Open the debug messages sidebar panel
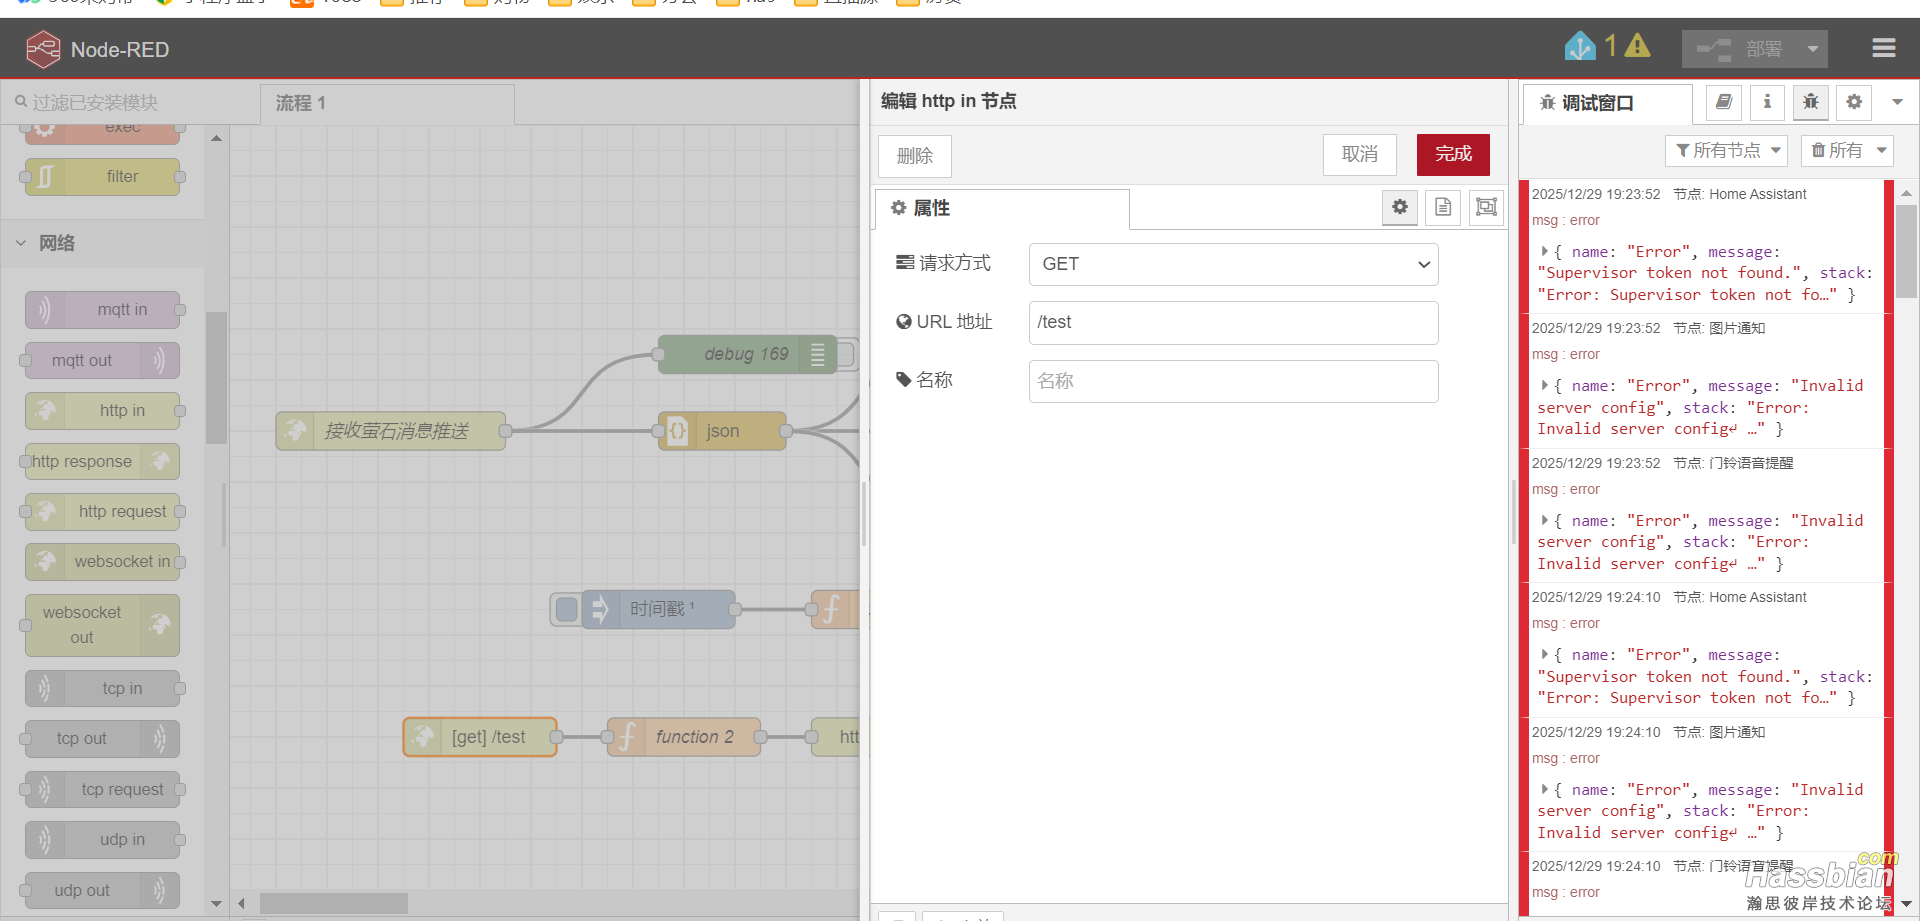 [1810, 103]
